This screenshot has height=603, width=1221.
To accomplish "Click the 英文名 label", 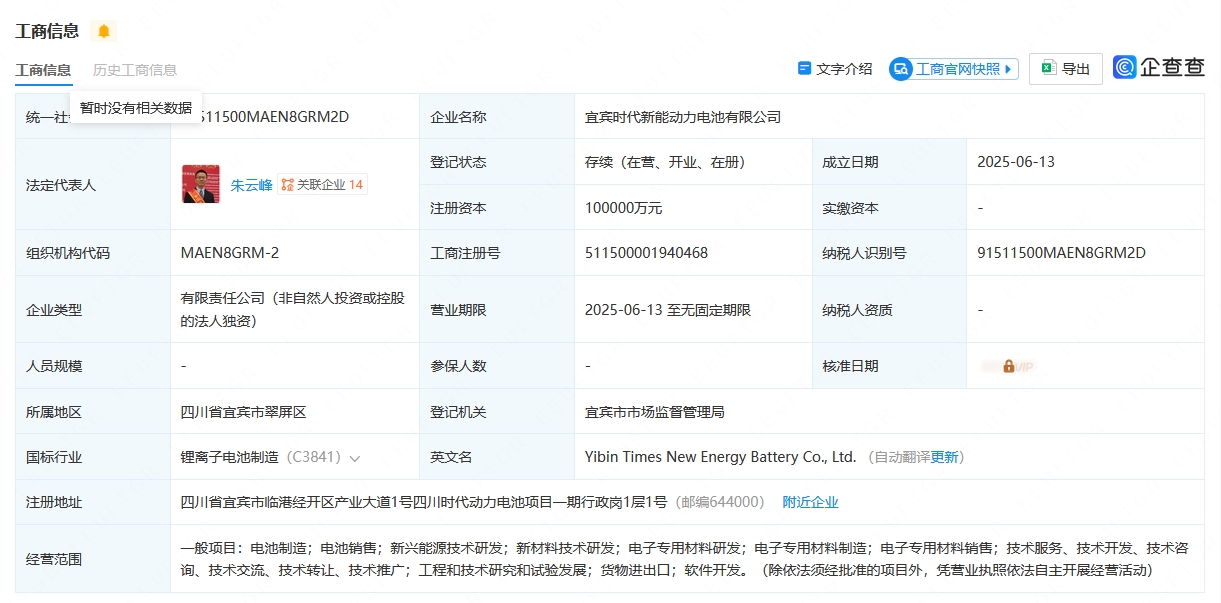I will (x=451, y=457).
